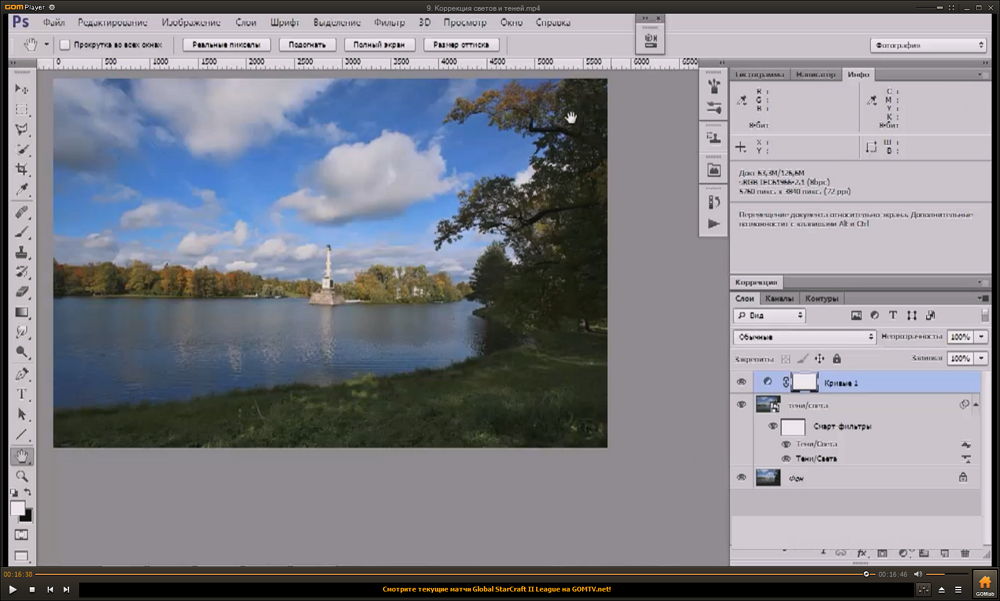Click the layer styles fx icon
The image size is (1000, 601).
click(x=861, y=552)
